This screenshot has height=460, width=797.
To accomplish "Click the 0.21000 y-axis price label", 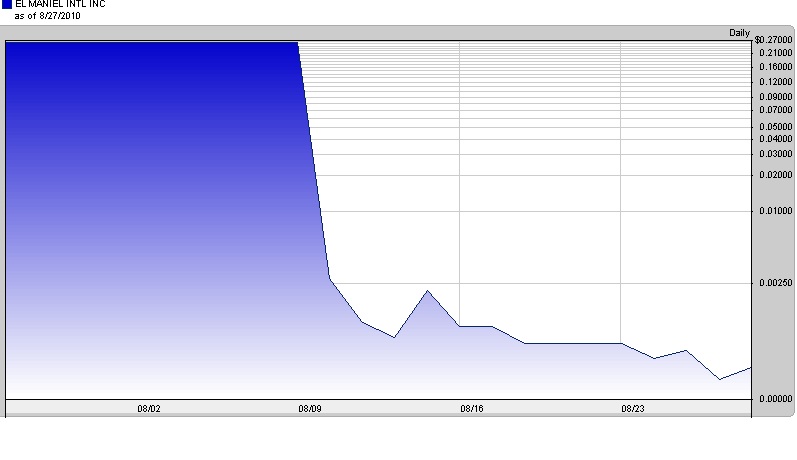I will 775,53.
